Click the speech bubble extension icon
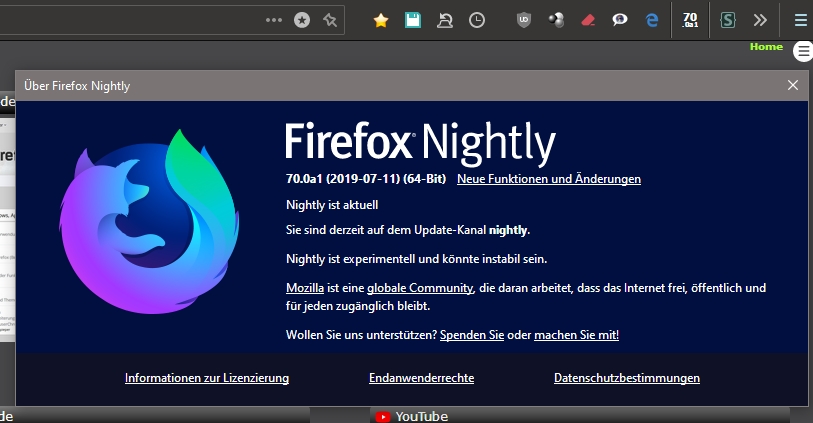 [620, 20]
